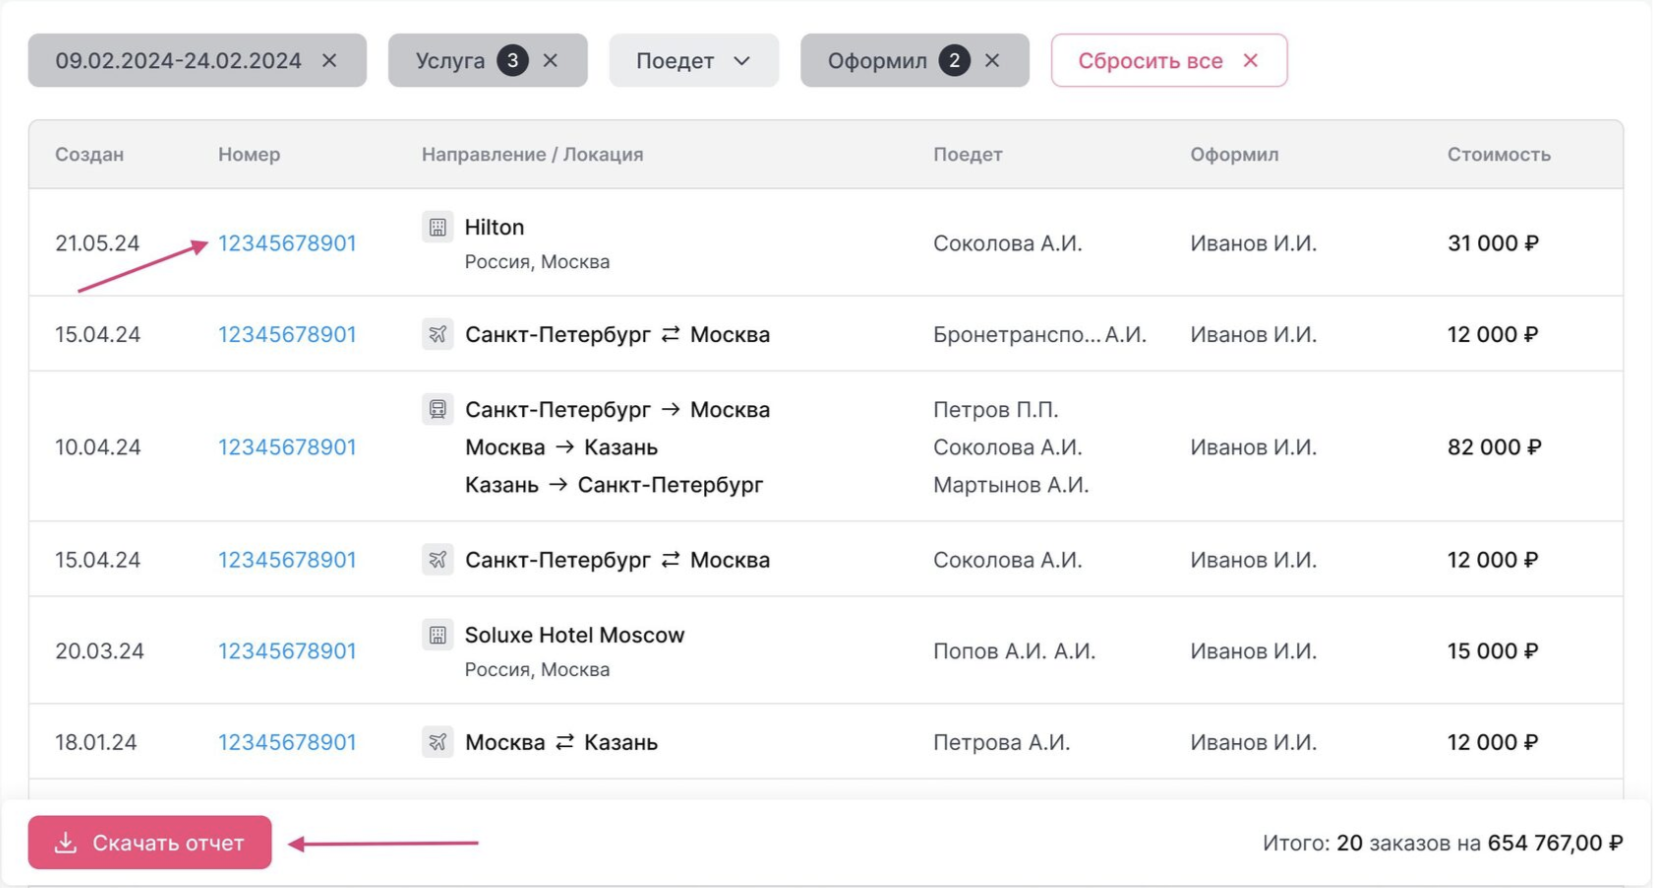Open order link dated 20.03.24
Image resolution: width=1658 pixels, height=888 pixels.
click(x=287, y=651)
